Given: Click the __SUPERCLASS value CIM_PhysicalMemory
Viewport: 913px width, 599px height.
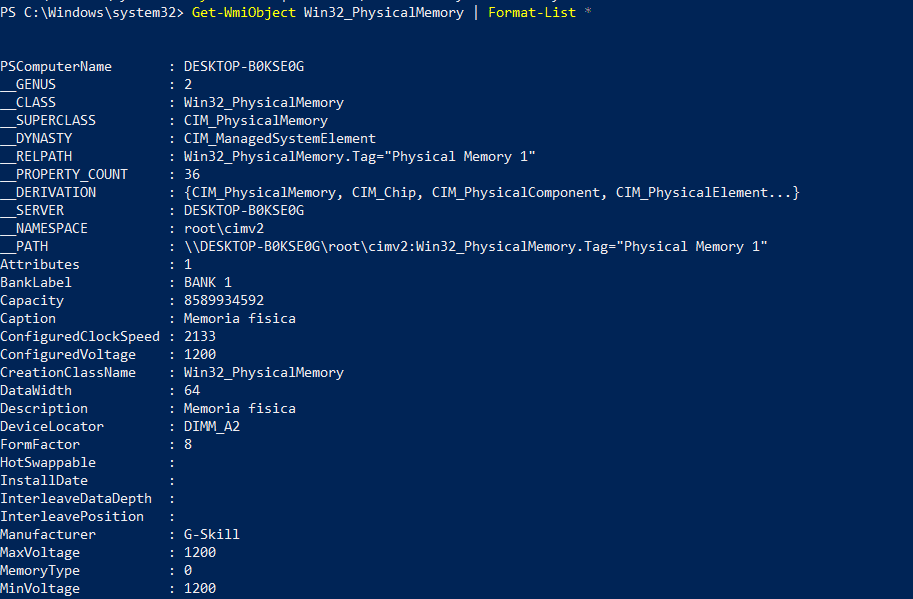Looking at the screenshot, I should pos(255,120).
